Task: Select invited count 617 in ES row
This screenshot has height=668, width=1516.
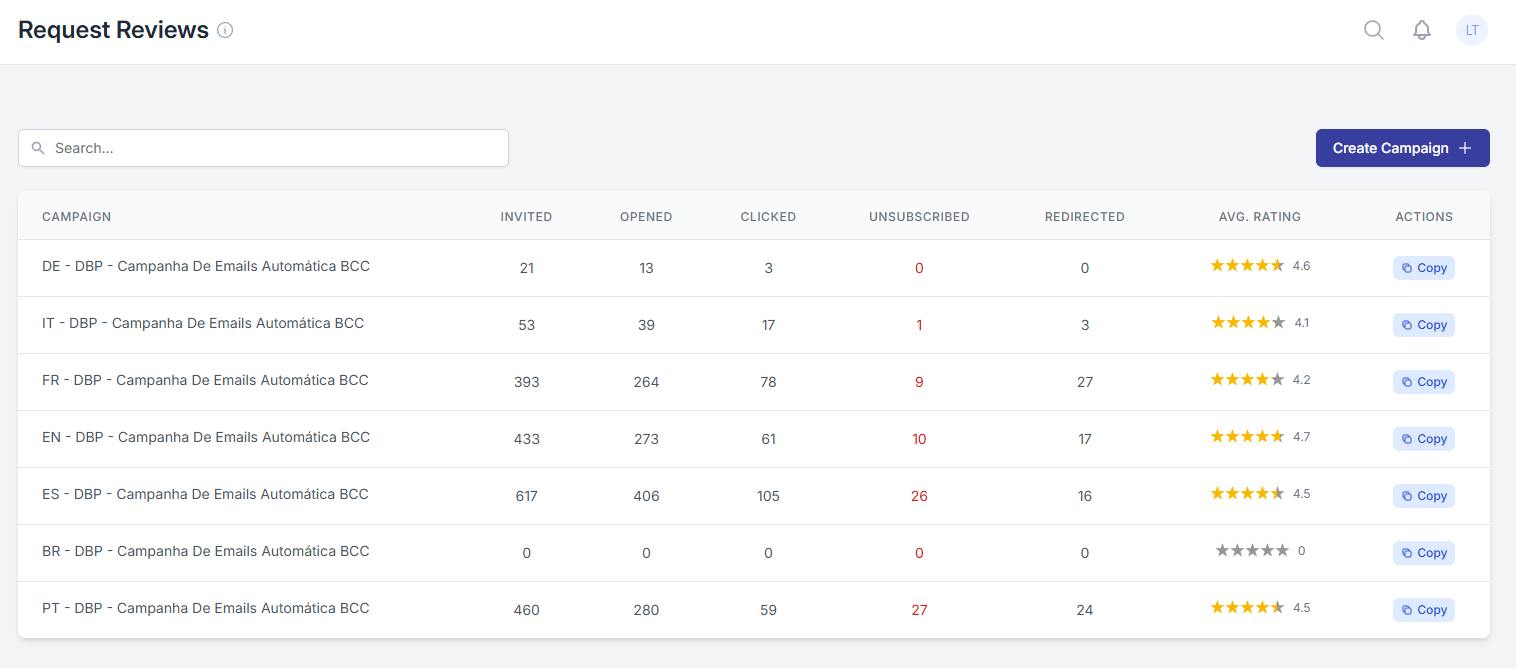Action: pyautogui.click(x=526, y=496)
